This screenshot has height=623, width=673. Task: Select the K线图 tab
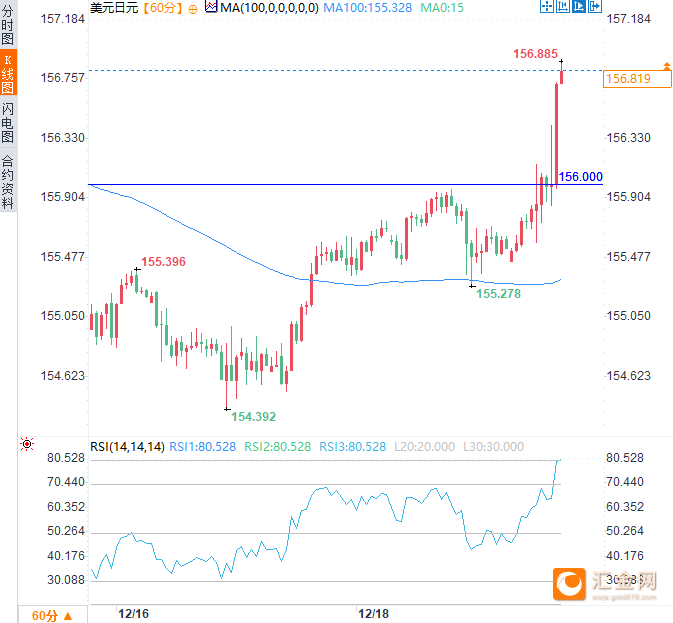[8, 75]
